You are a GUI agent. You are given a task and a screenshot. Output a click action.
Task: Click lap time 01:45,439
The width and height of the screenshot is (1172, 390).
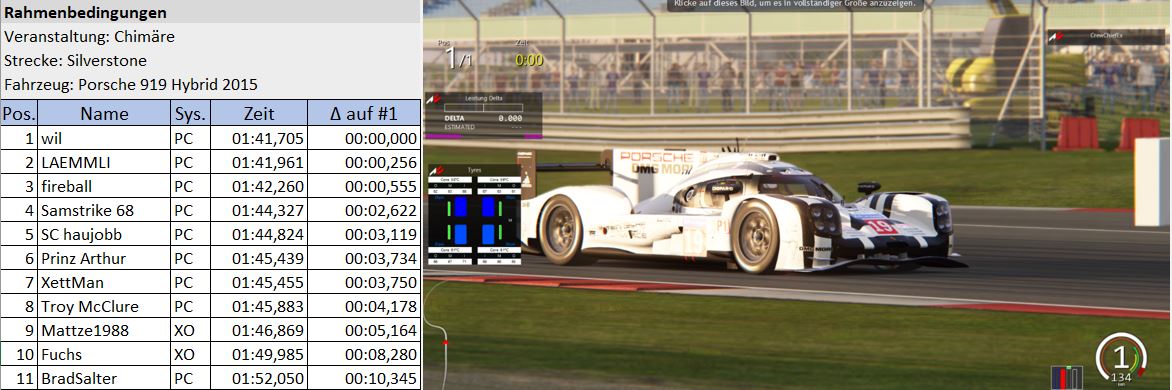click(x=268, y=258)
